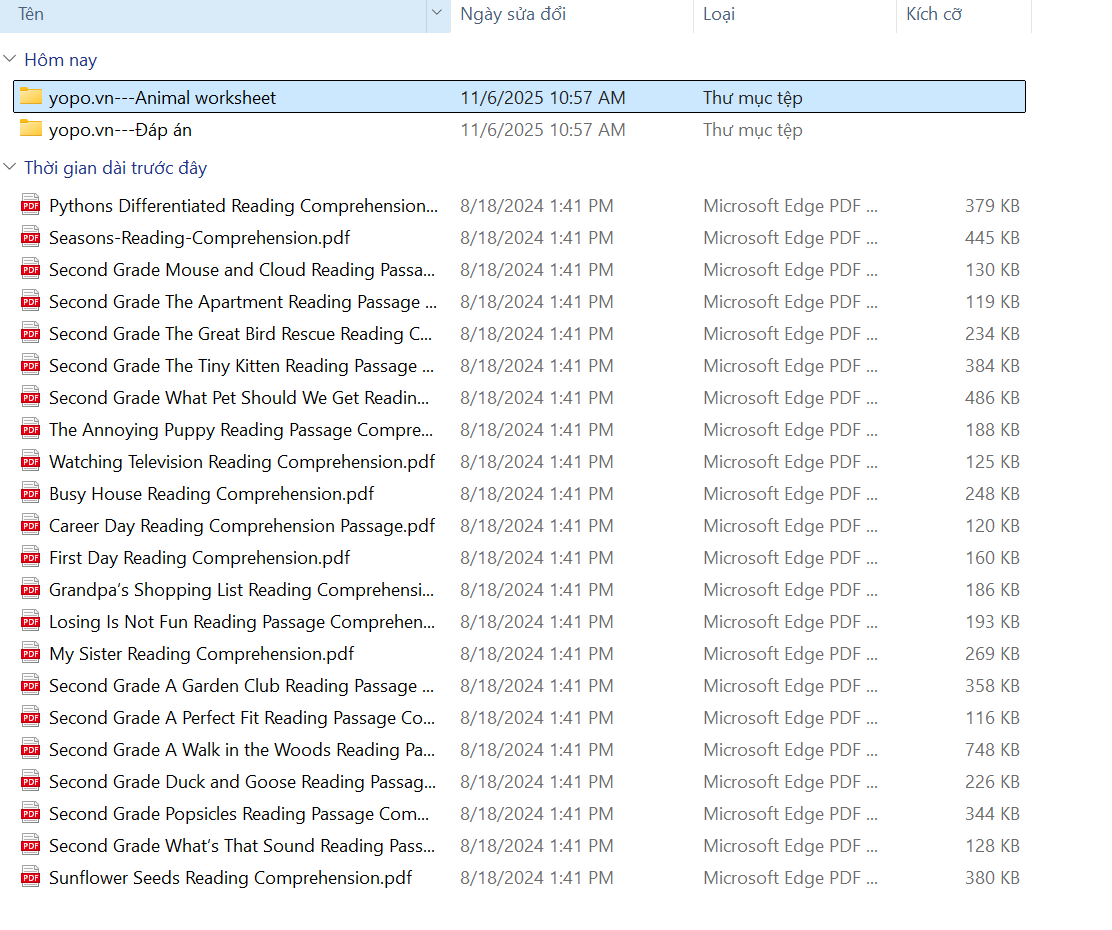This screenshot has width=1112, height=930.
Task: Select Watching Television Reading Comprehension.pdf
Action: click(x=242, y=462)
